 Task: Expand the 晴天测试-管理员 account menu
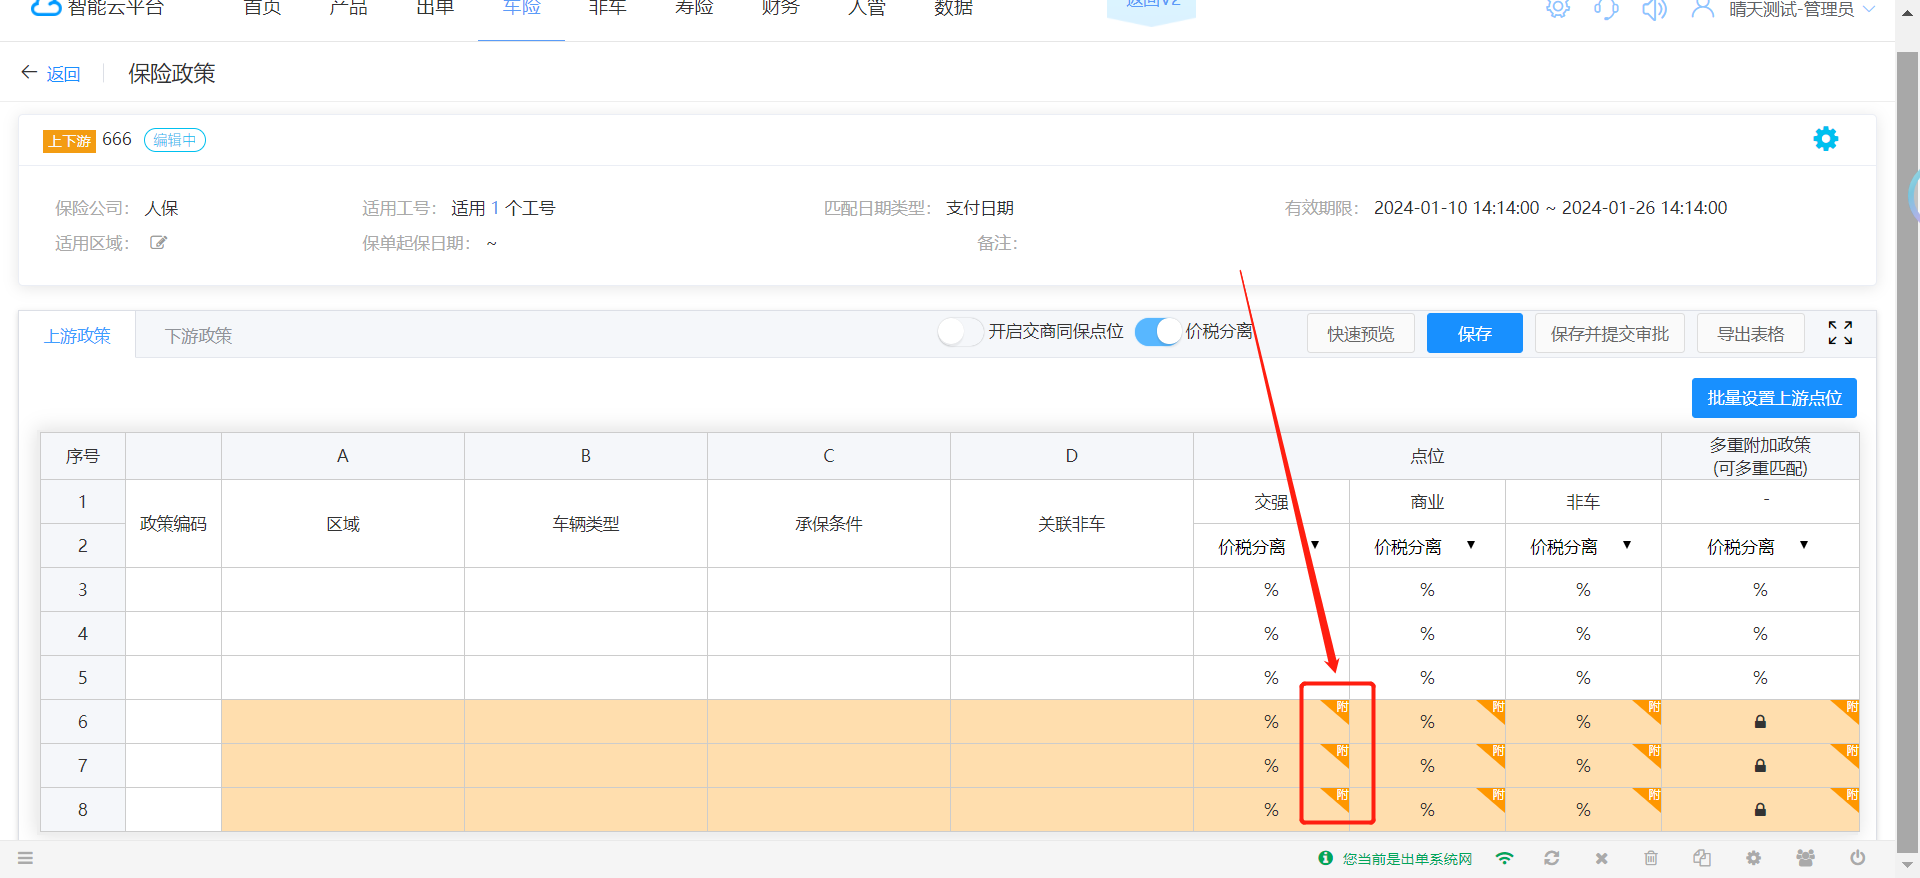(1802, 9)
